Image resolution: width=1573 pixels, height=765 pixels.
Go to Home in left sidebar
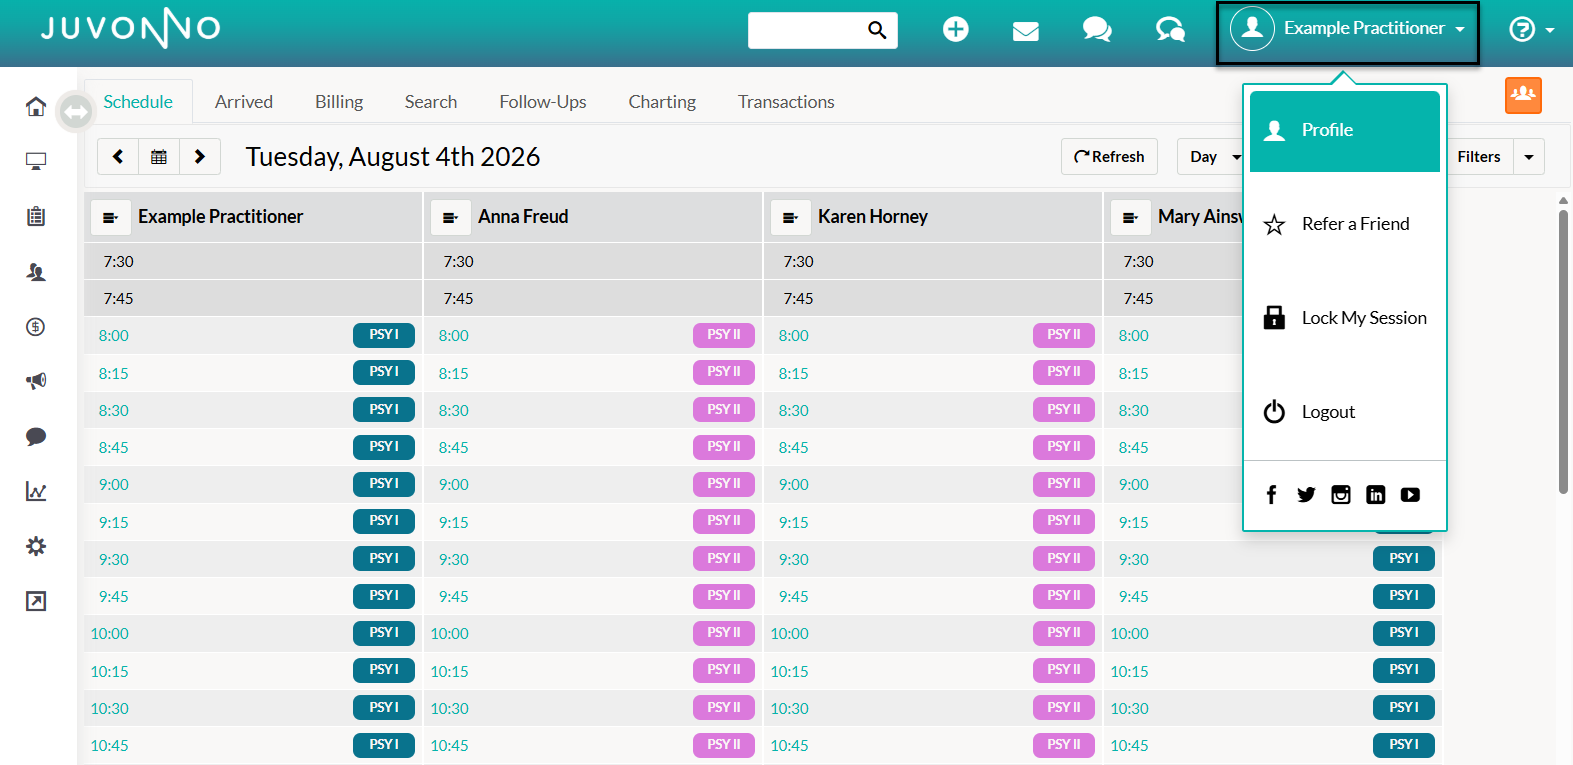[x=36, y=107]
